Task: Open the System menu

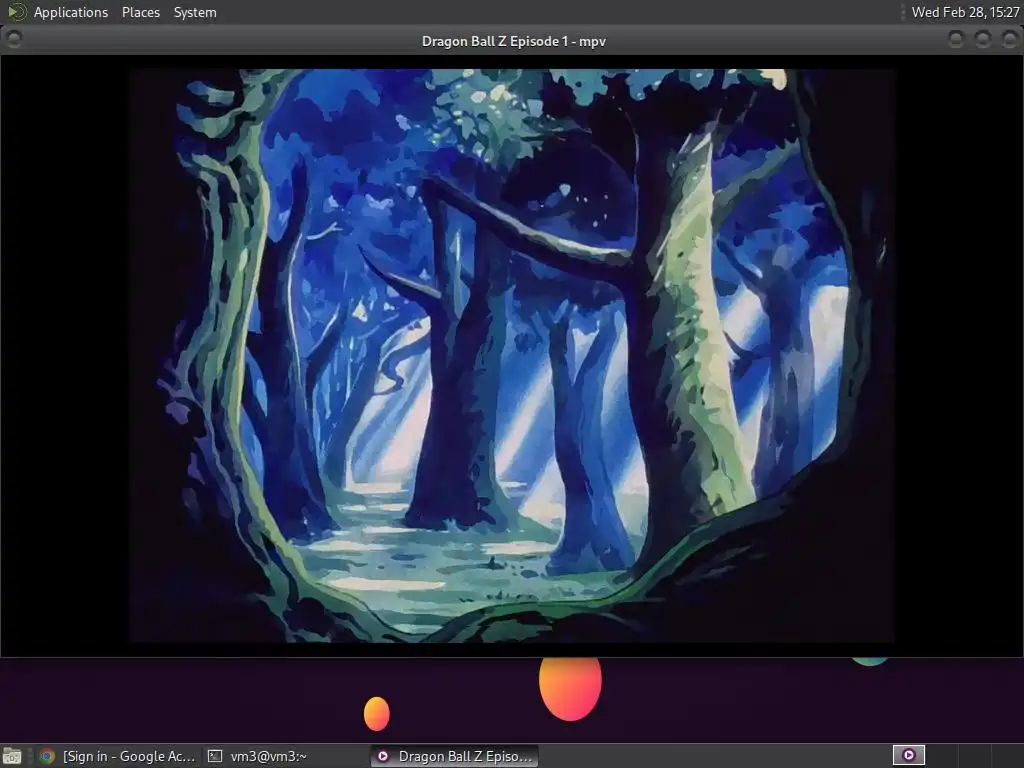Action: (195, 12)
